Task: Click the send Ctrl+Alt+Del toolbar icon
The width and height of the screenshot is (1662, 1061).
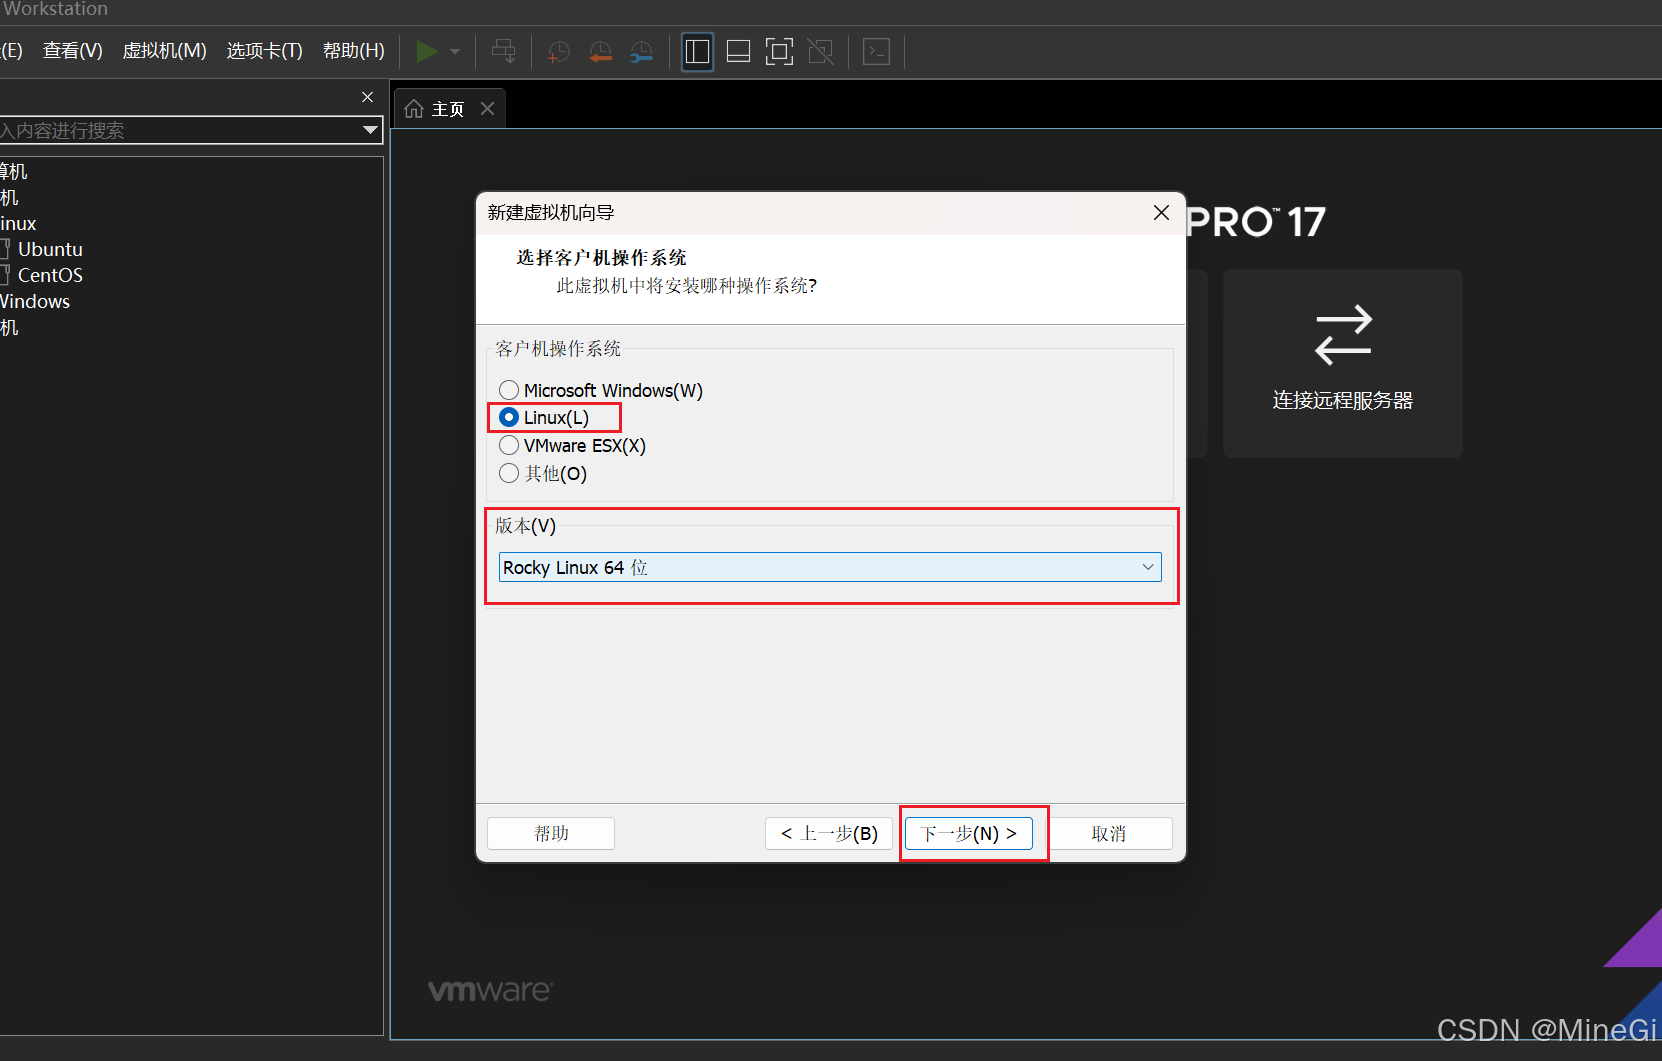Action: pyautogui.click(x=504, y=51)
